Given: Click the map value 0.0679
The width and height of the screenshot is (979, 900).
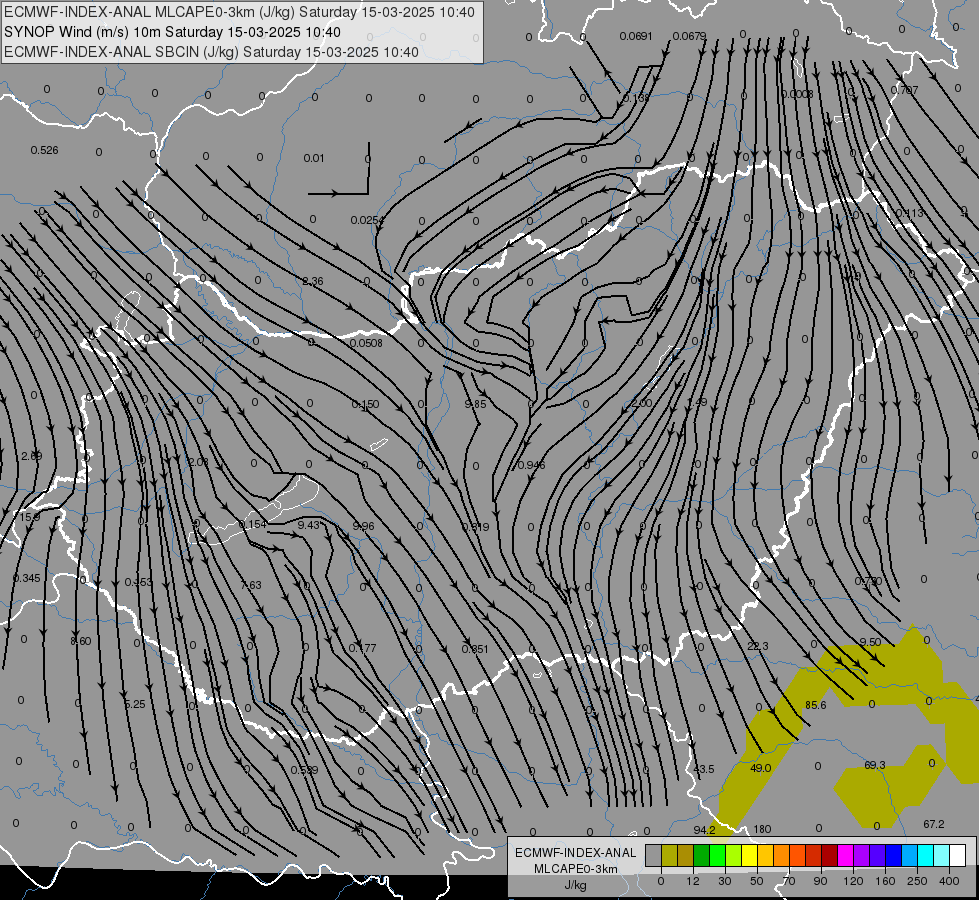Looking at the screenshot, I should point(689,36).
